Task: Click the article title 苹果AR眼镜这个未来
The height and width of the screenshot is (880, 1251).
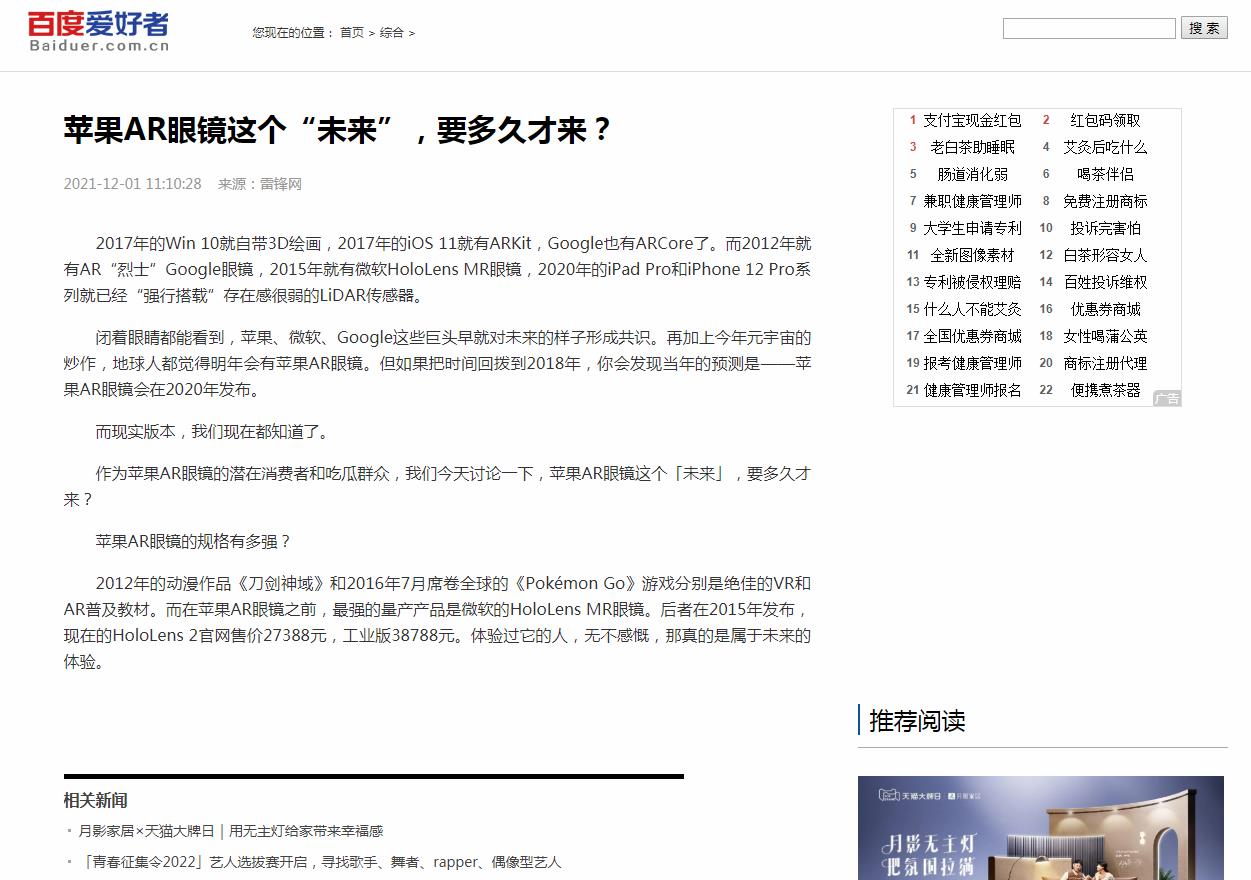Action: (337, 130)
